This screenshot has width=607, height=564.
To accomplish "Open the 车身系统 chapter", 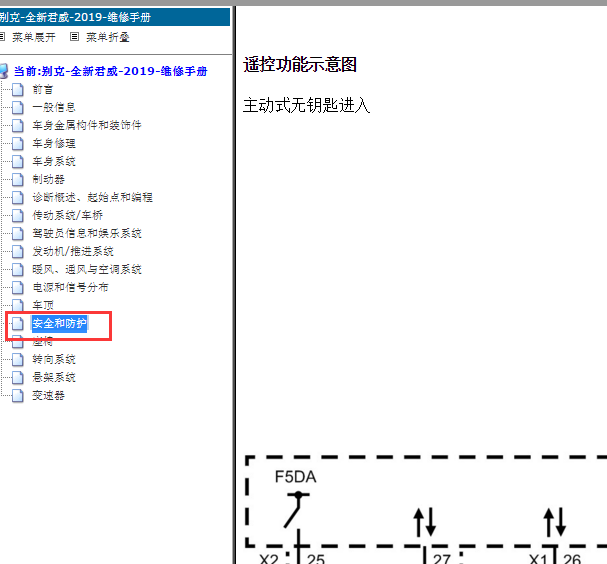I will coord(54,161).
